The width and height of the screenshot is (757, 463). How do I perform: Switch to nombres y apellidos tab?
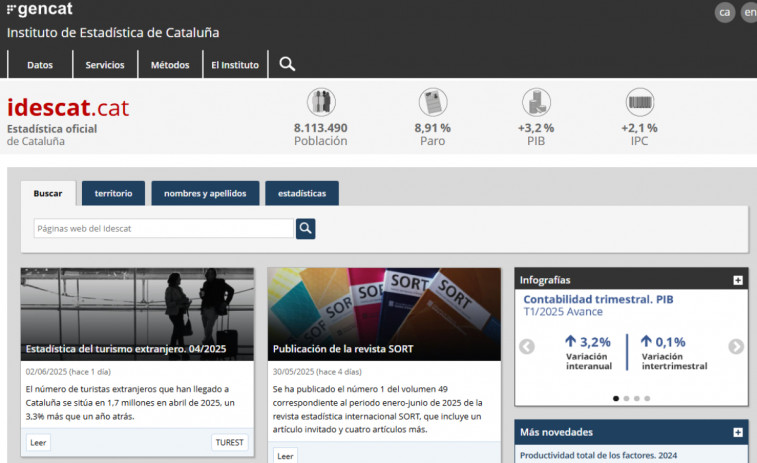tap(205, 193)
